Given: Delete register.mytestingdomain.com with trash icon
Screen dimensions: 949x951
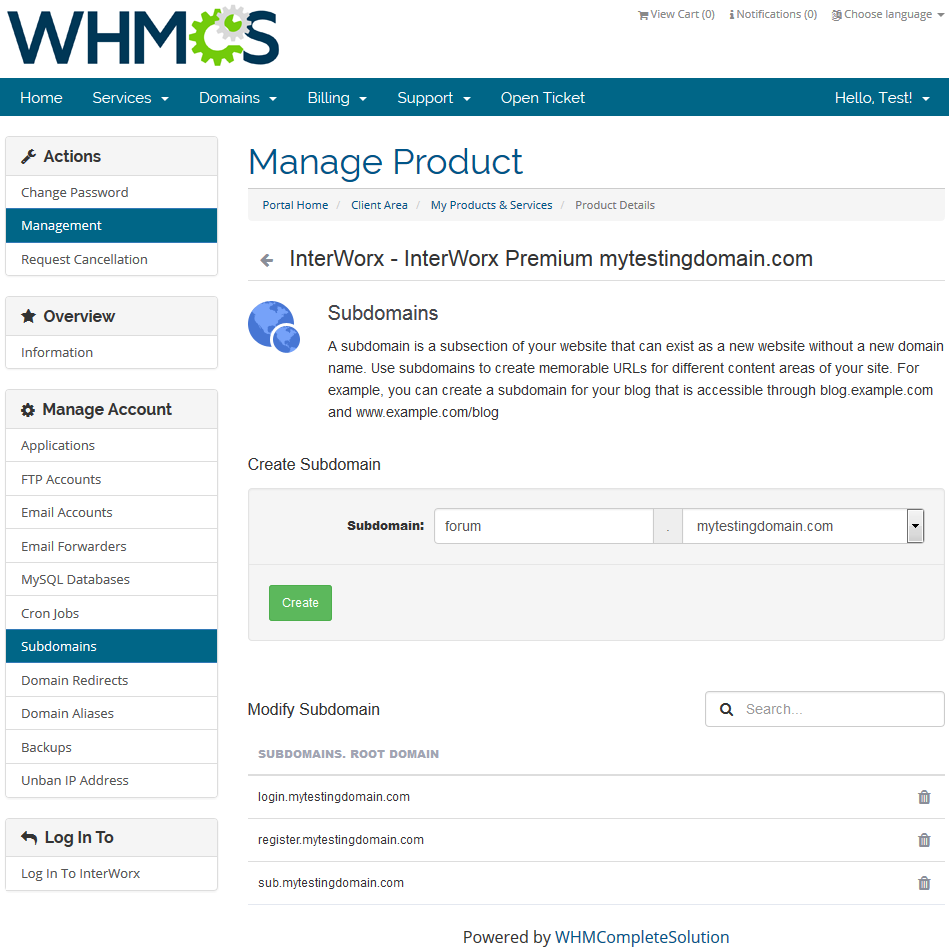Looking at the screenshot, I should coord(924,840).
